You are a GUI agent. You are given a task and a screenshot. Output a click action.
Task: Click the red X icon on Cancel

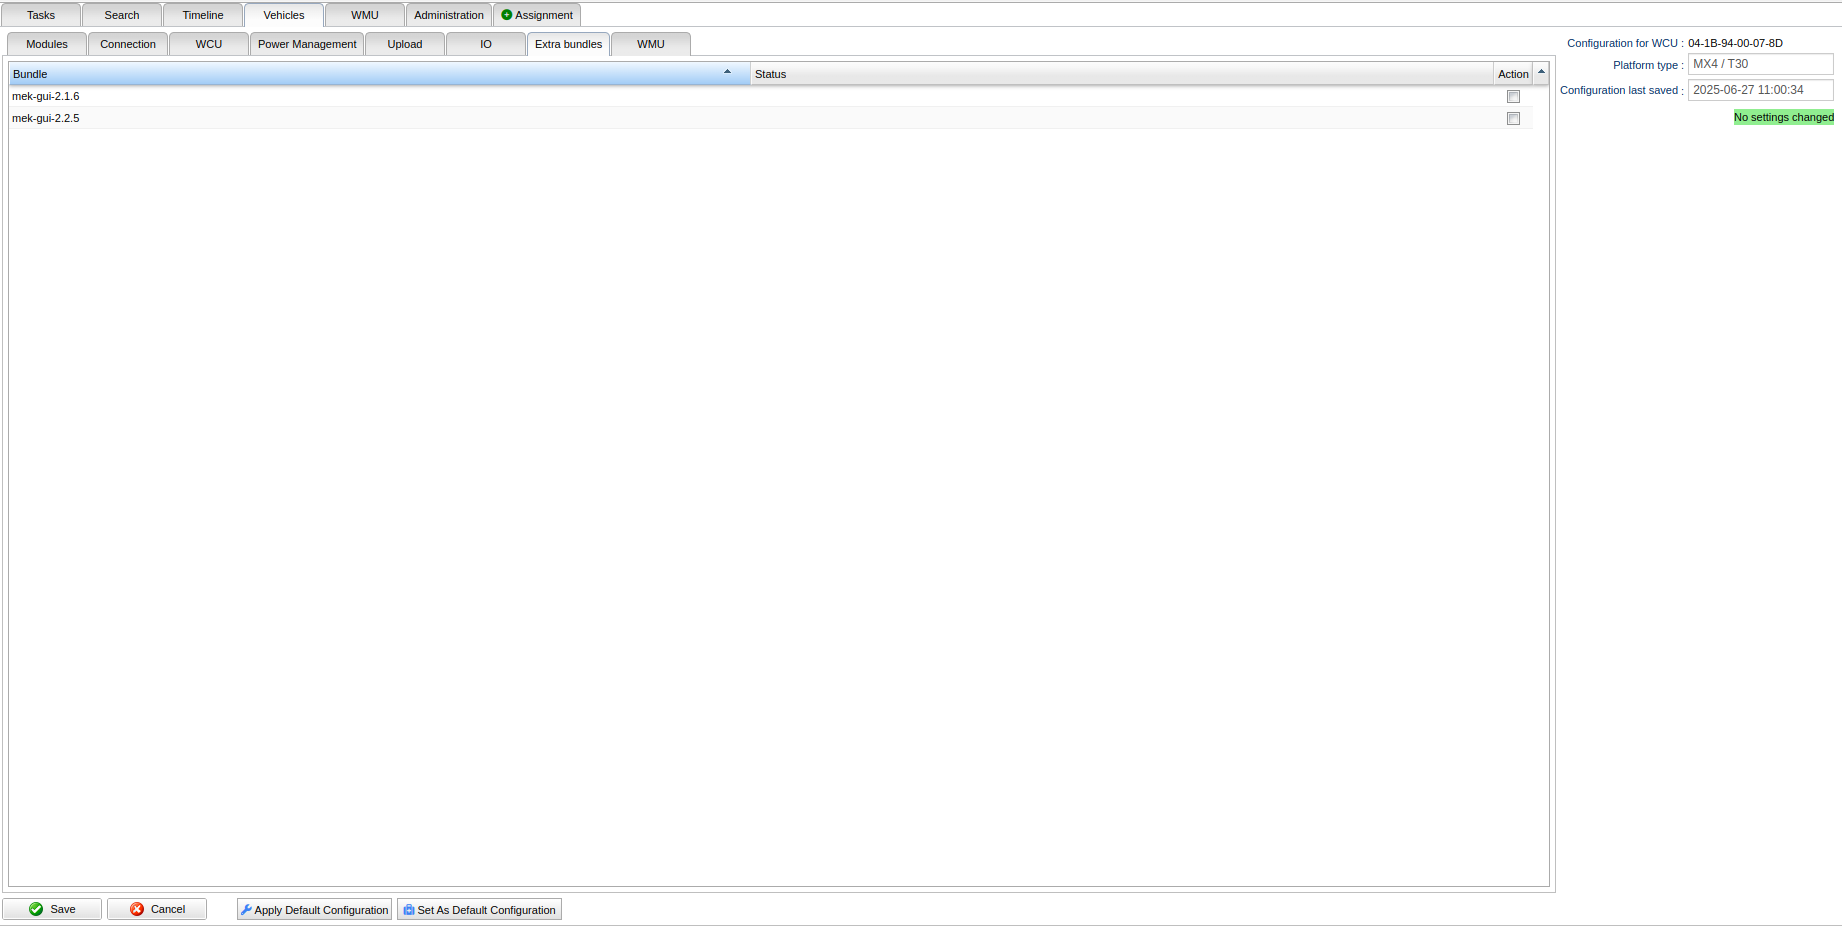[137, 909]
